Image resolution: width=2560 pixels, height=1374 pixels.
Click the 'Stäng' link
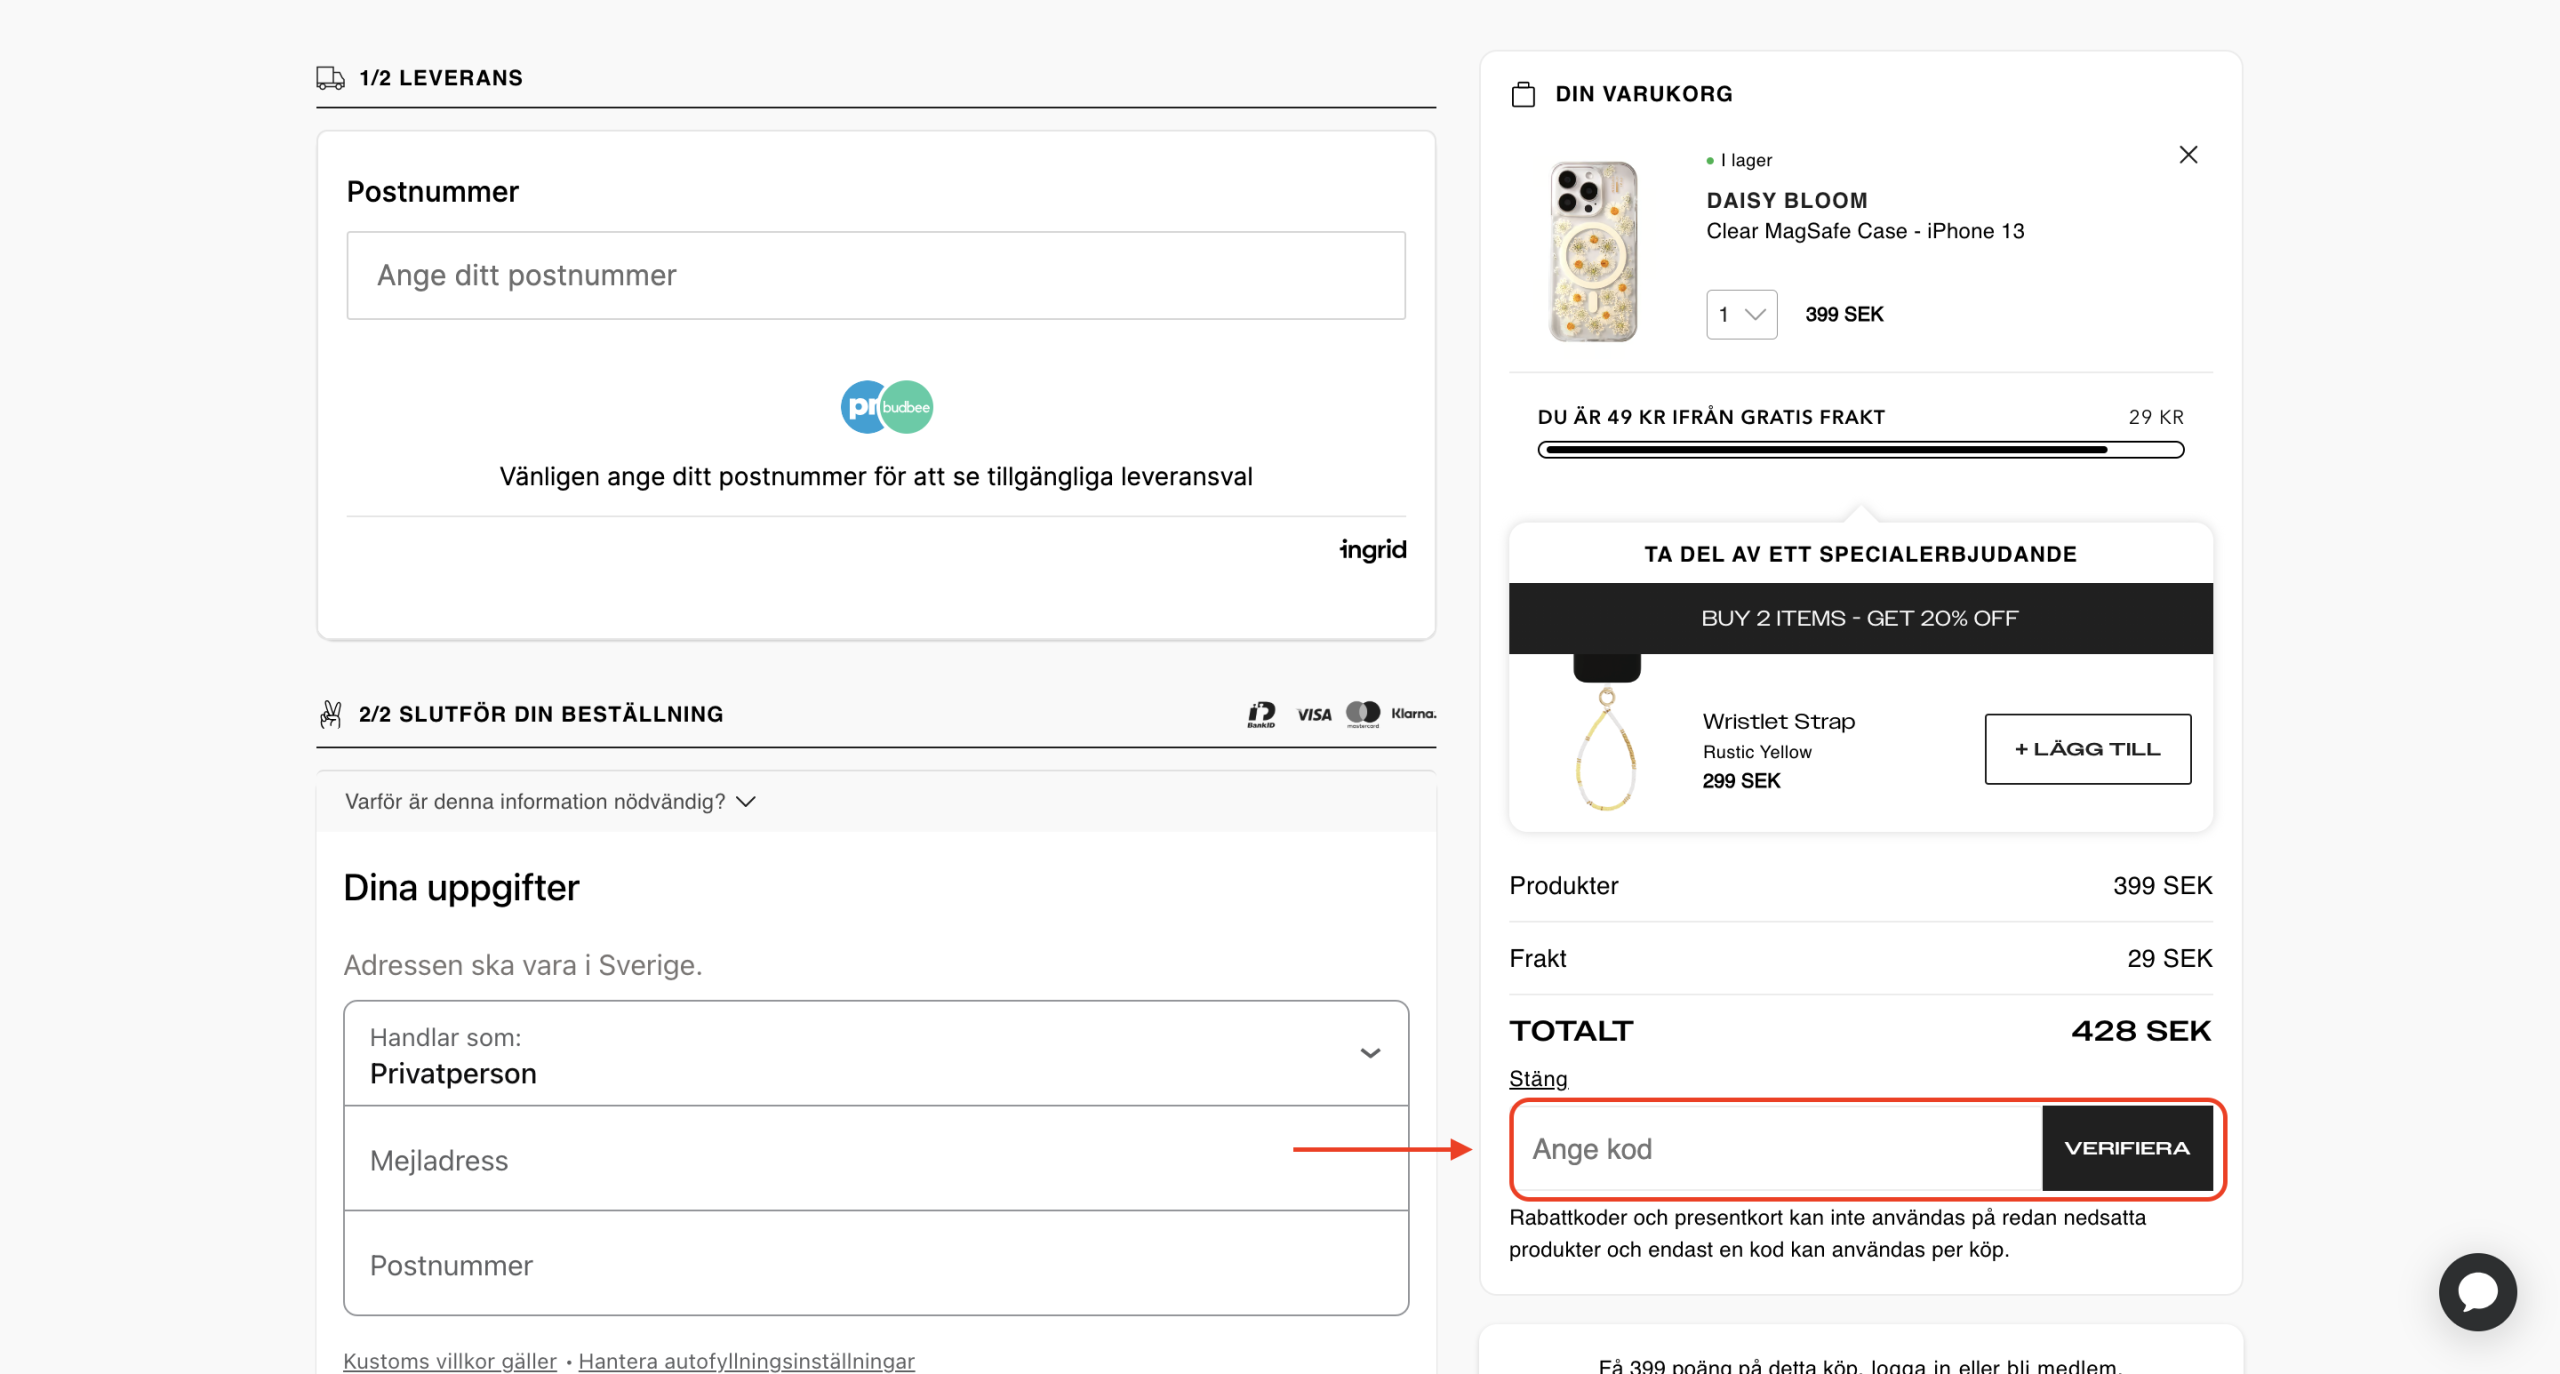click(1538, 1079)
